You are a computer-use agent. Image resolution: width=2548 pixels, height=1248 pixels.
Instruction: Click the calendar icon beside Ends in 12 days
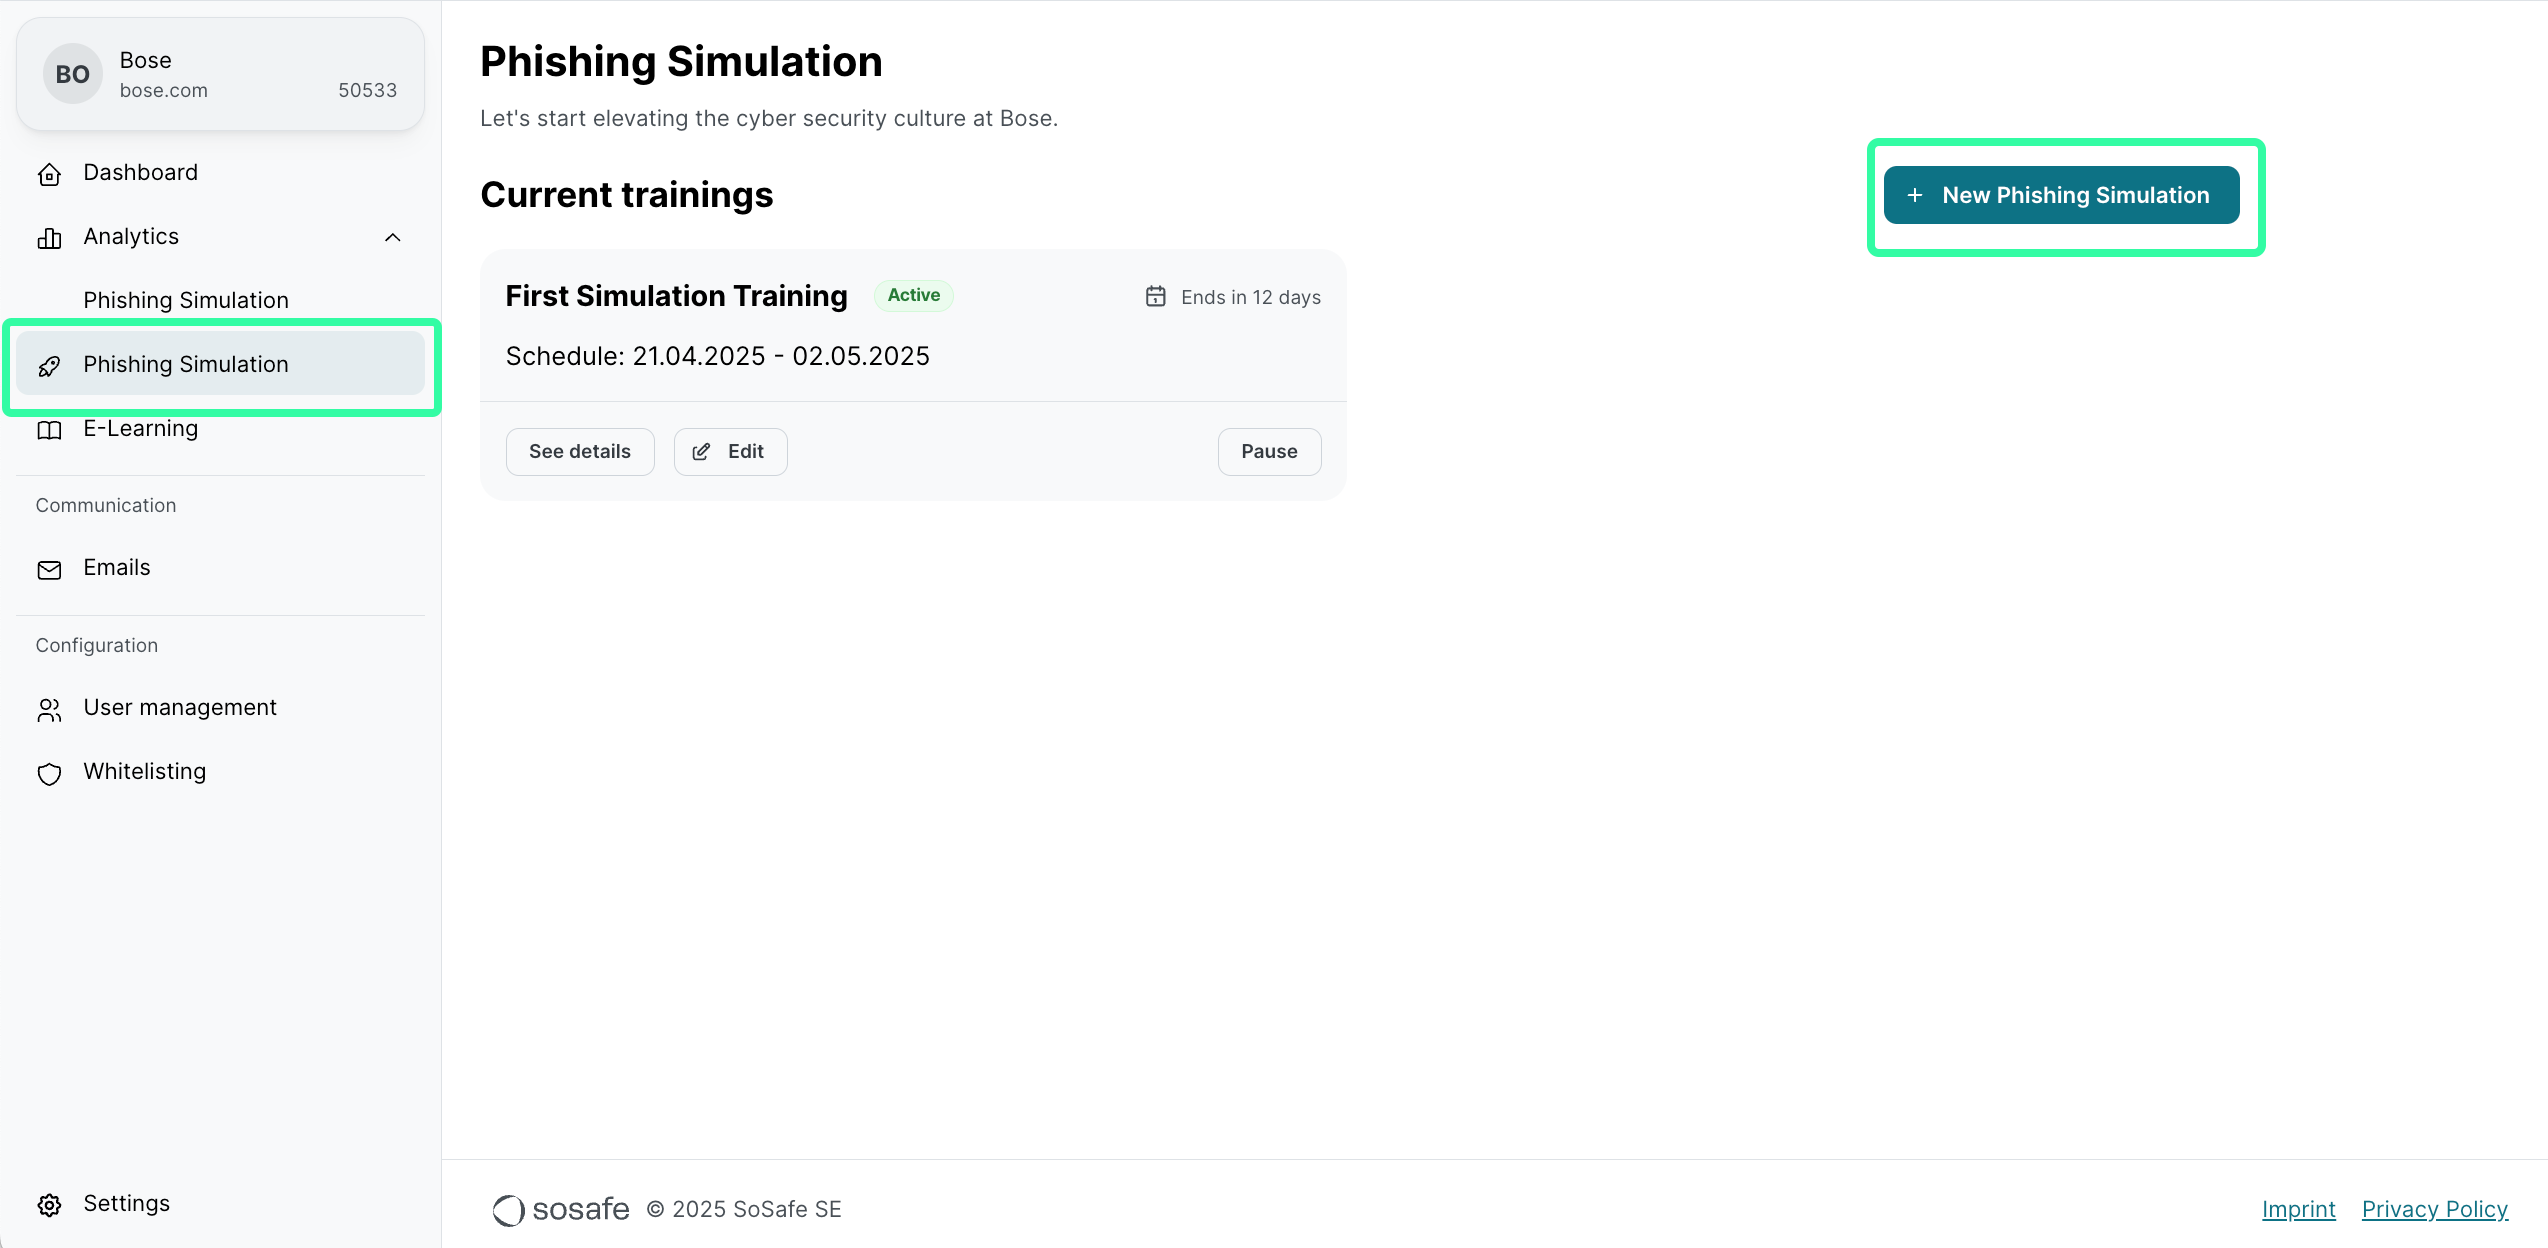pos(1155,297)
